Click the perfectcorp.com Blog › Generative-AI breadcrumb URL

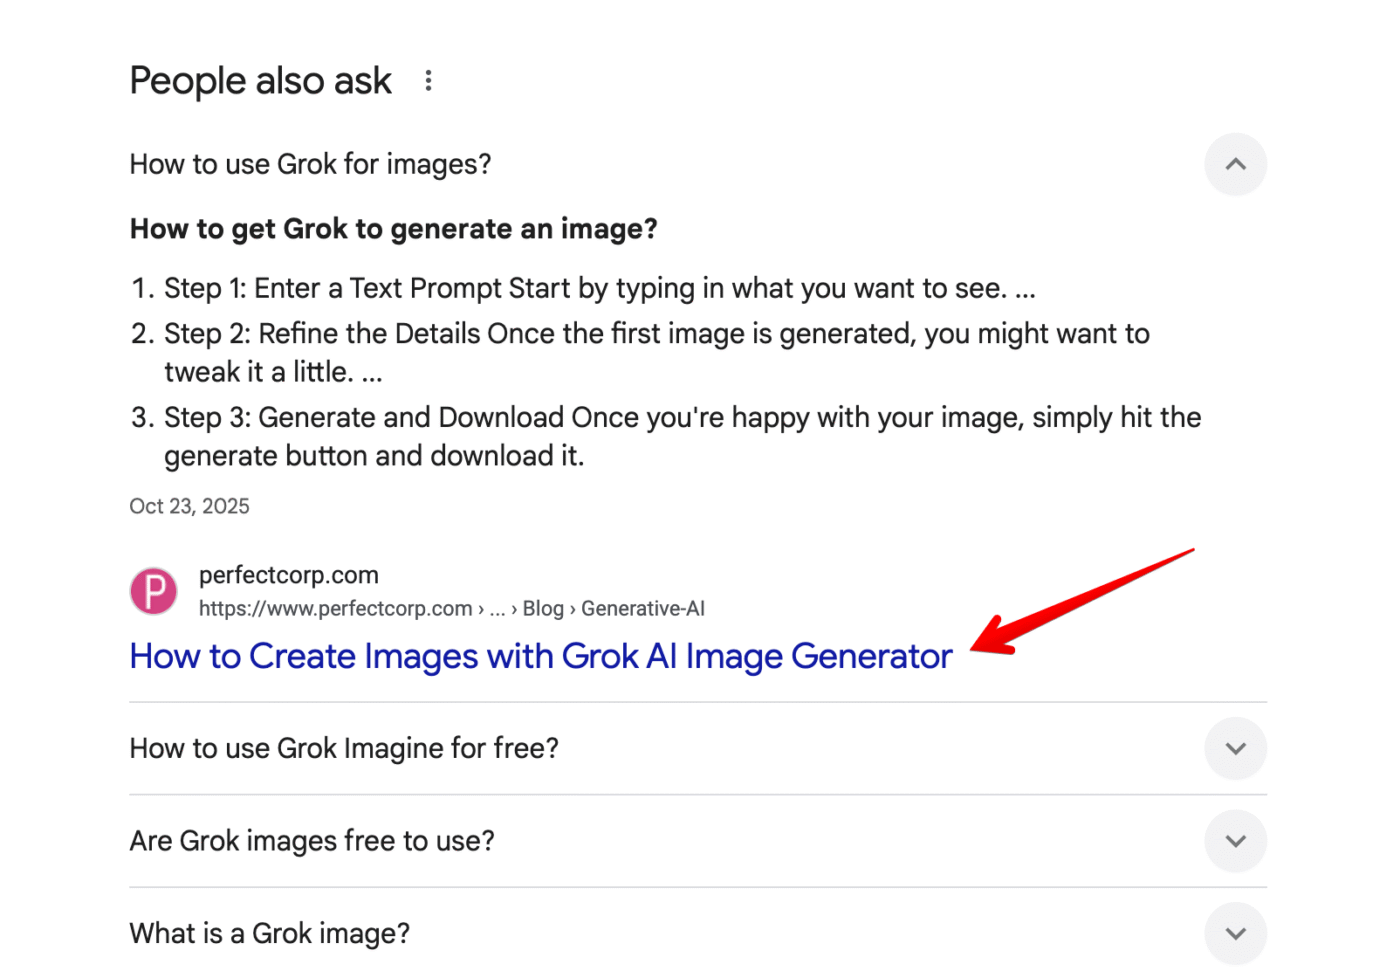(x=451, y=608)
